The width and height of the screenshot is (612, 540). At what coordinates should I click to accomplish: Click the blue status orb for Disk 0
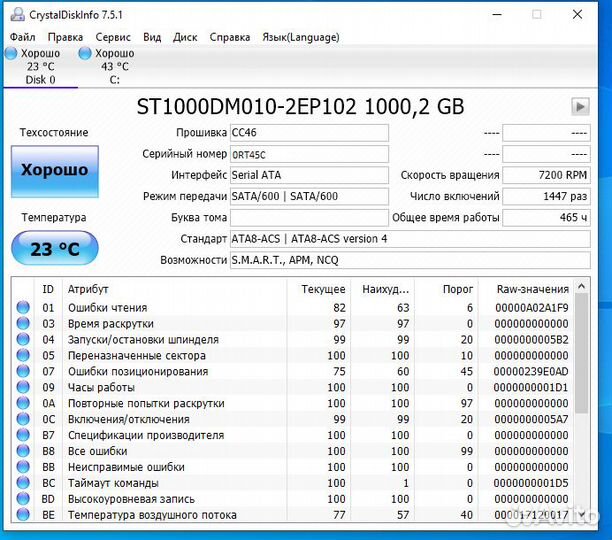coord(11,53)
